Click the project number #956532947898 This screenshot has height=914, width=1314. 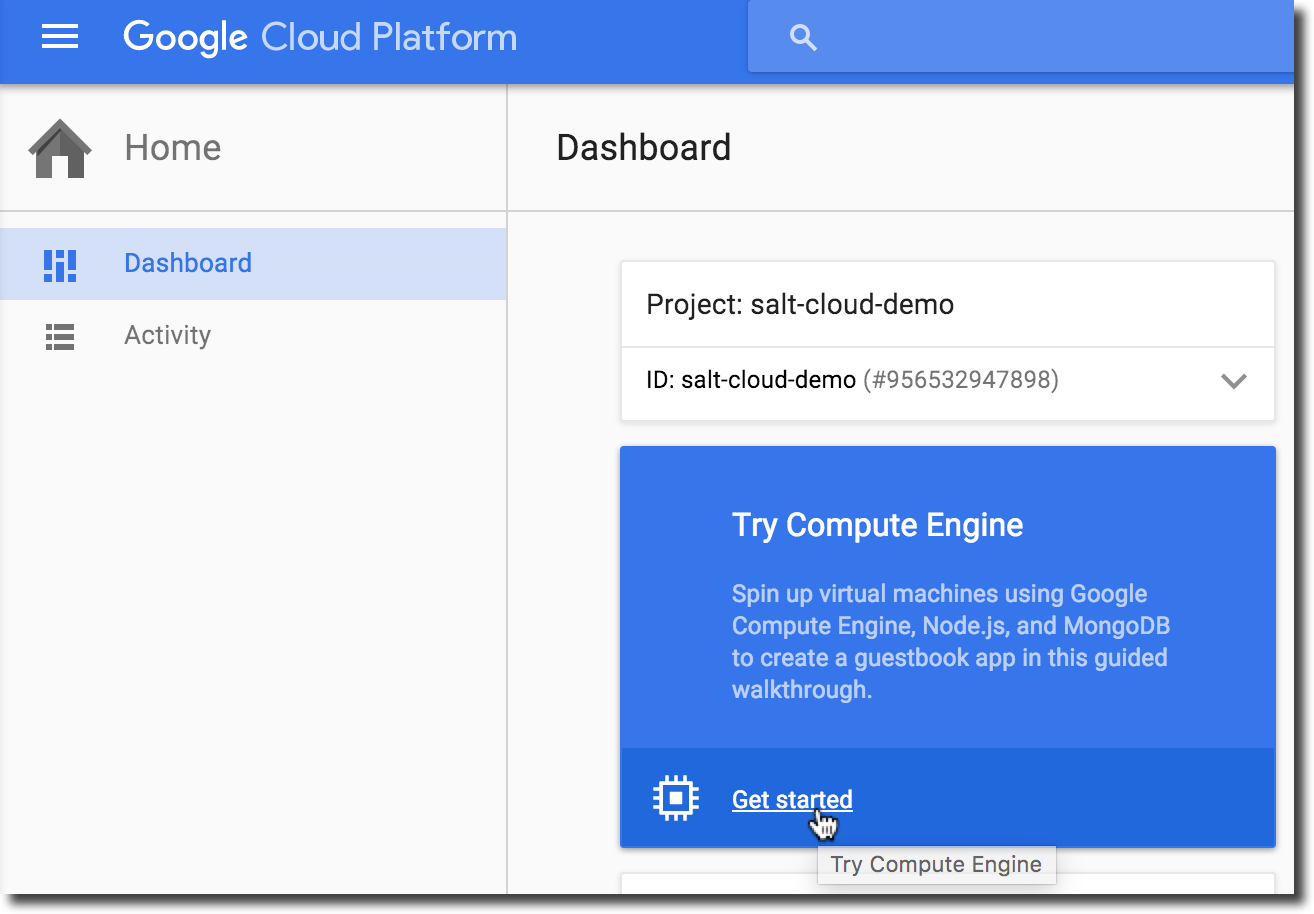[x=960, y=380]
